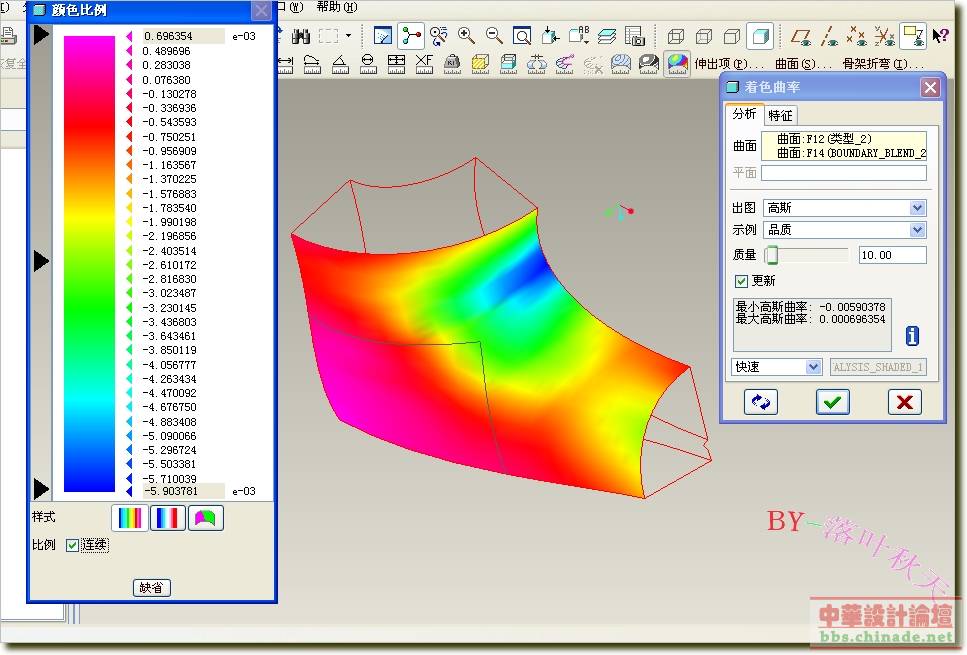The width and height of the screenshot is (967, 655).
Task: Toggle annotation element display
Action: tap(912, 36)
